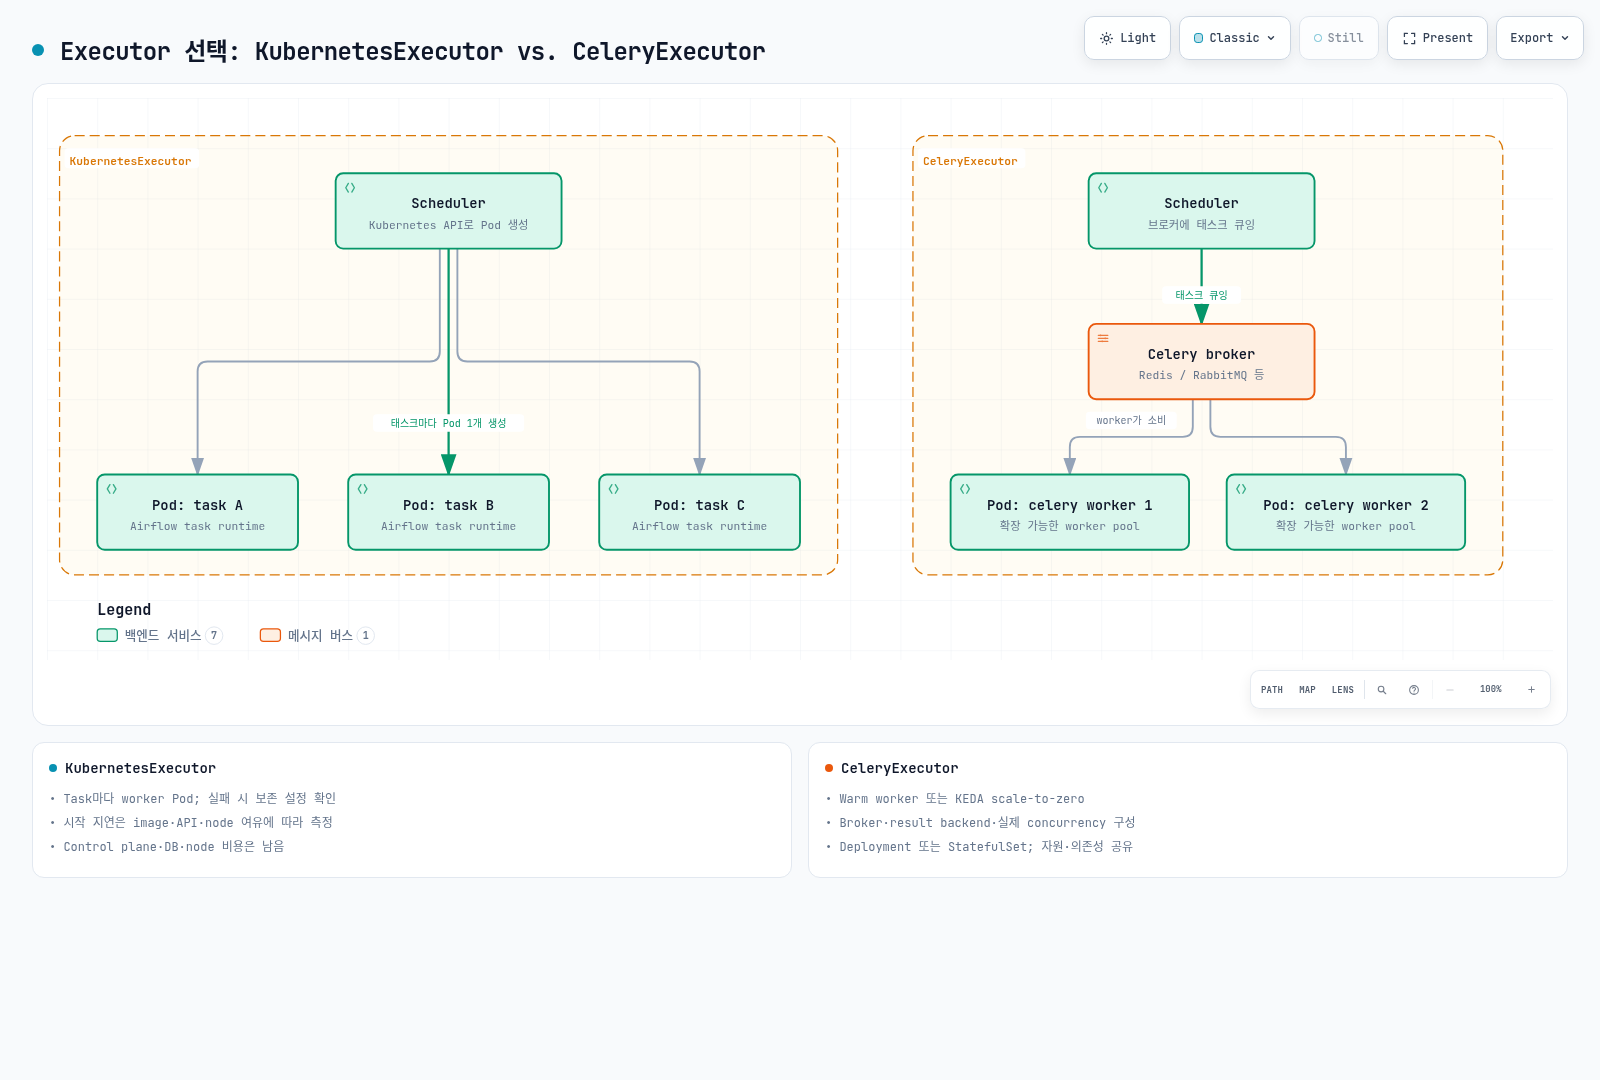Click the 태스크마다 Pod 1개 생성 edge label

pos(448,423)
